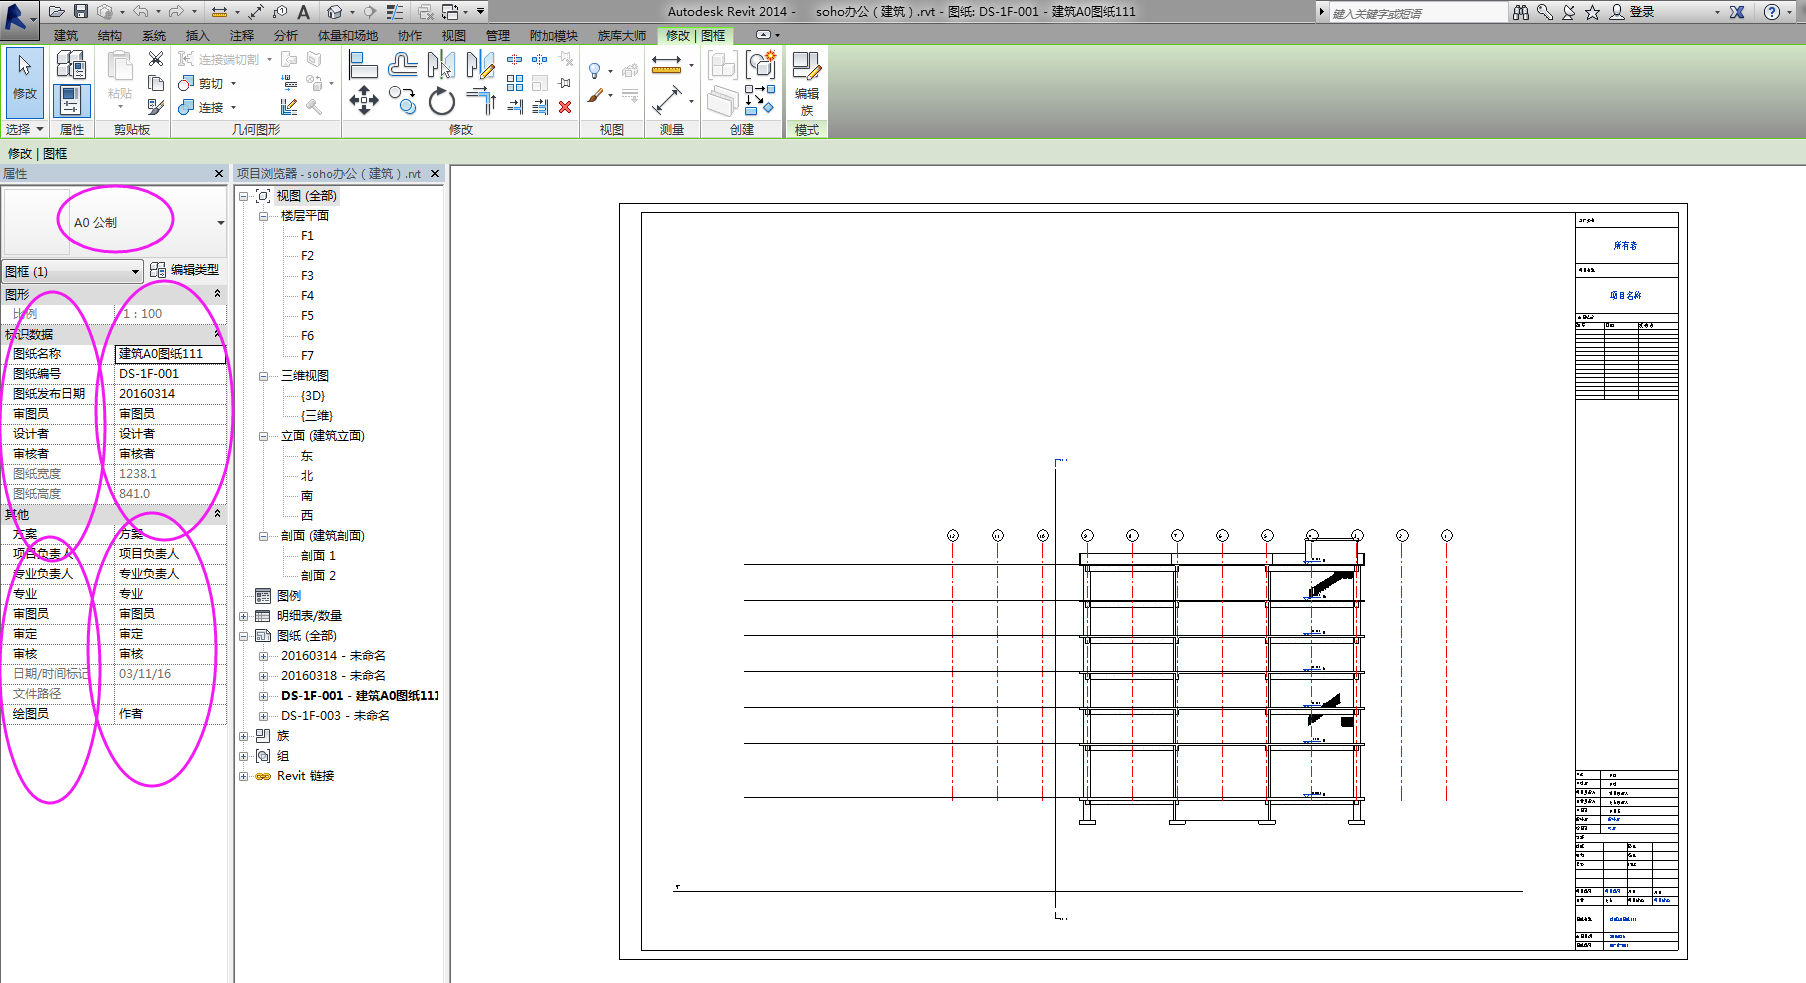The width and height of the screenshot is (1806, 983).
Task: Switch to the 视图 ribbon tab
Action: coord(454,35)
